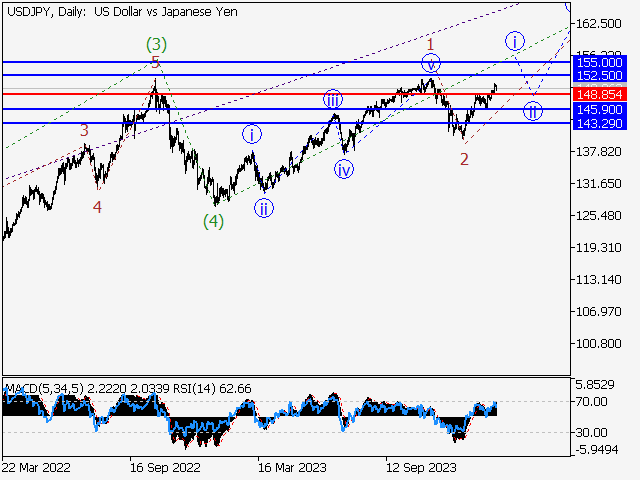Viewport: 640px width, 480px height.
Task: Click the red wave 3 label
Action: coord(84,131)
